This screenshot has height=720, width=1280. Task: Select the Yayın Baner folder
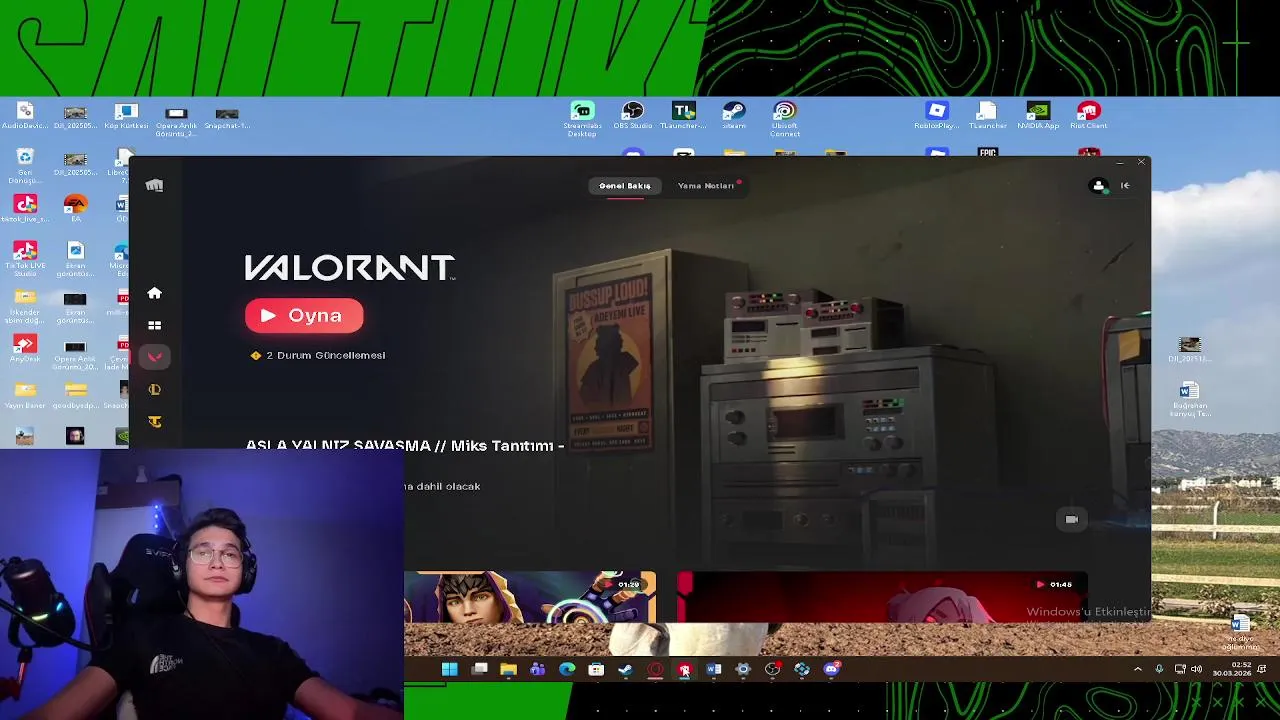(25, 395)
